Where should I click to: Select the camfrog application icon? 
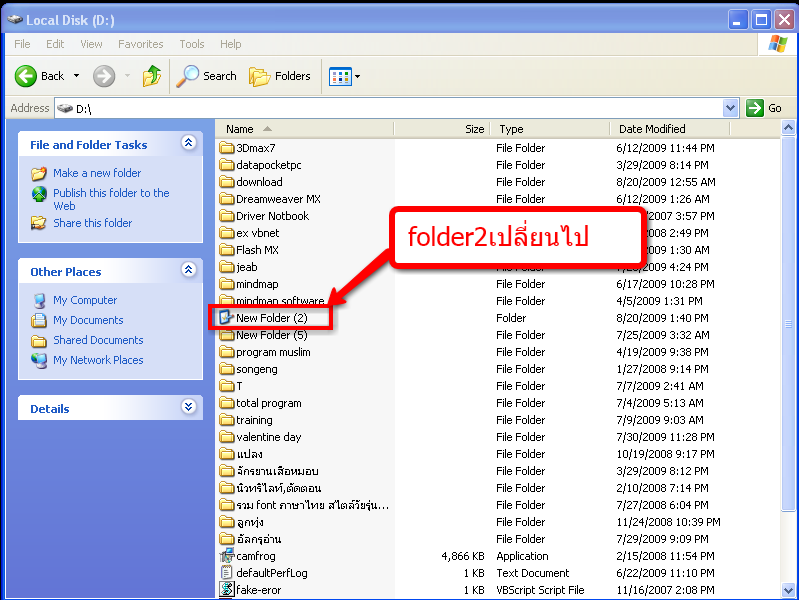(226, 556)
